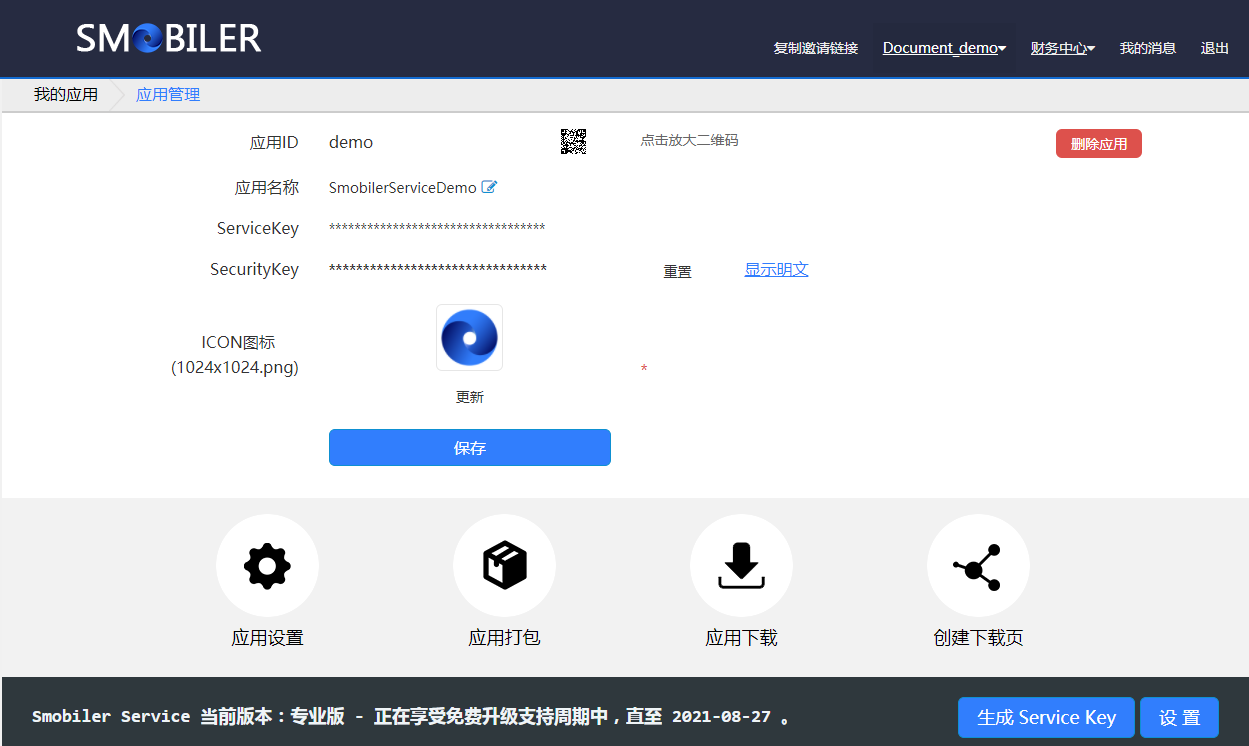The height and width of the screenshot is (746, 1249).
Task: Expand the 财务中心 dropdown
Action: click(x=1063, y=48)
